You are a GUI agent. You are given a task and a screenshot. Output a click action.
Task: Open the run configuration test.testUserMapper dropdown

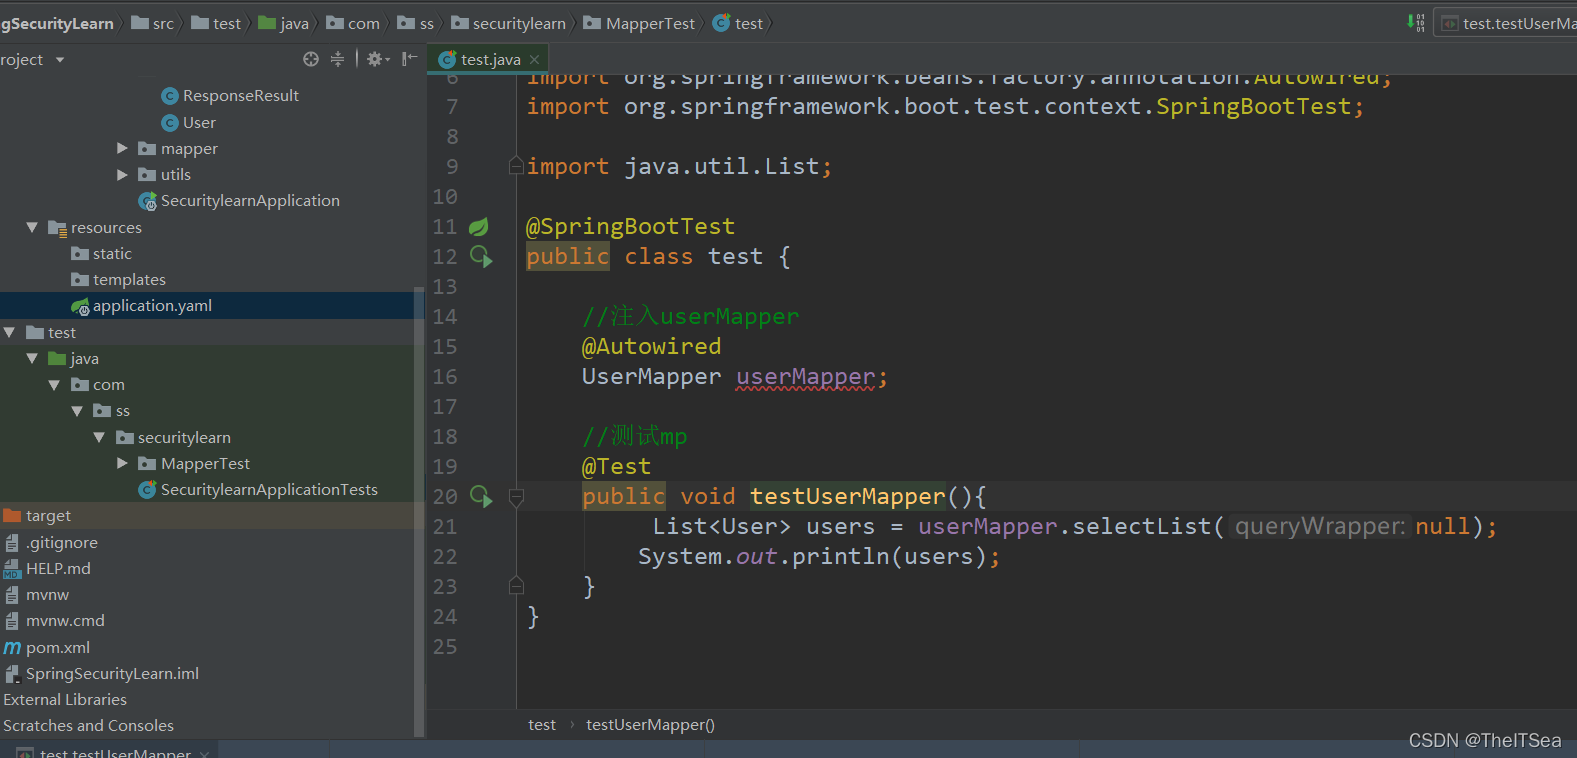1506,23
